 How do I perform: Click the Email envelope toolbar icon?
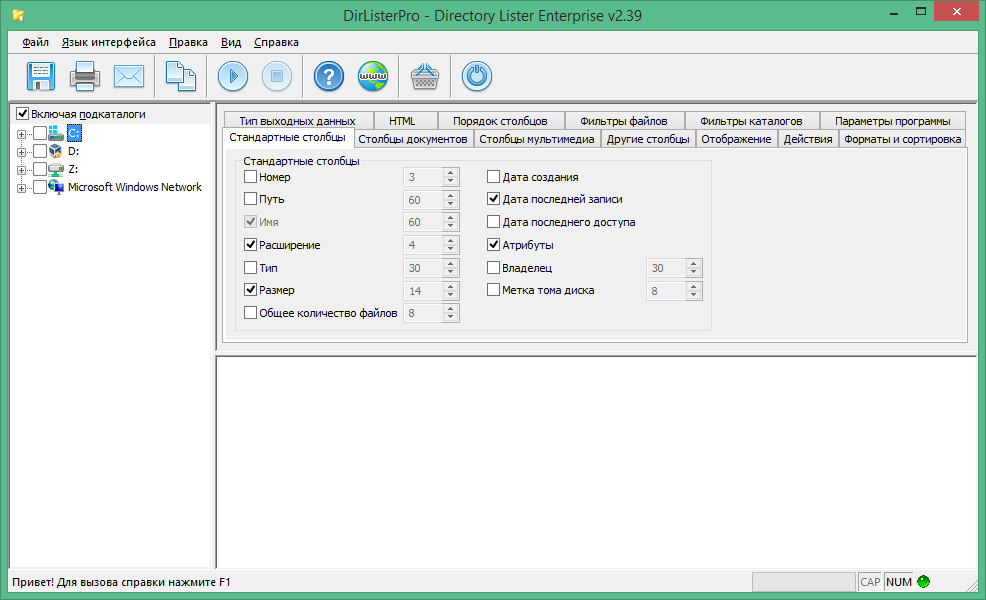click(x=129, y=76)
